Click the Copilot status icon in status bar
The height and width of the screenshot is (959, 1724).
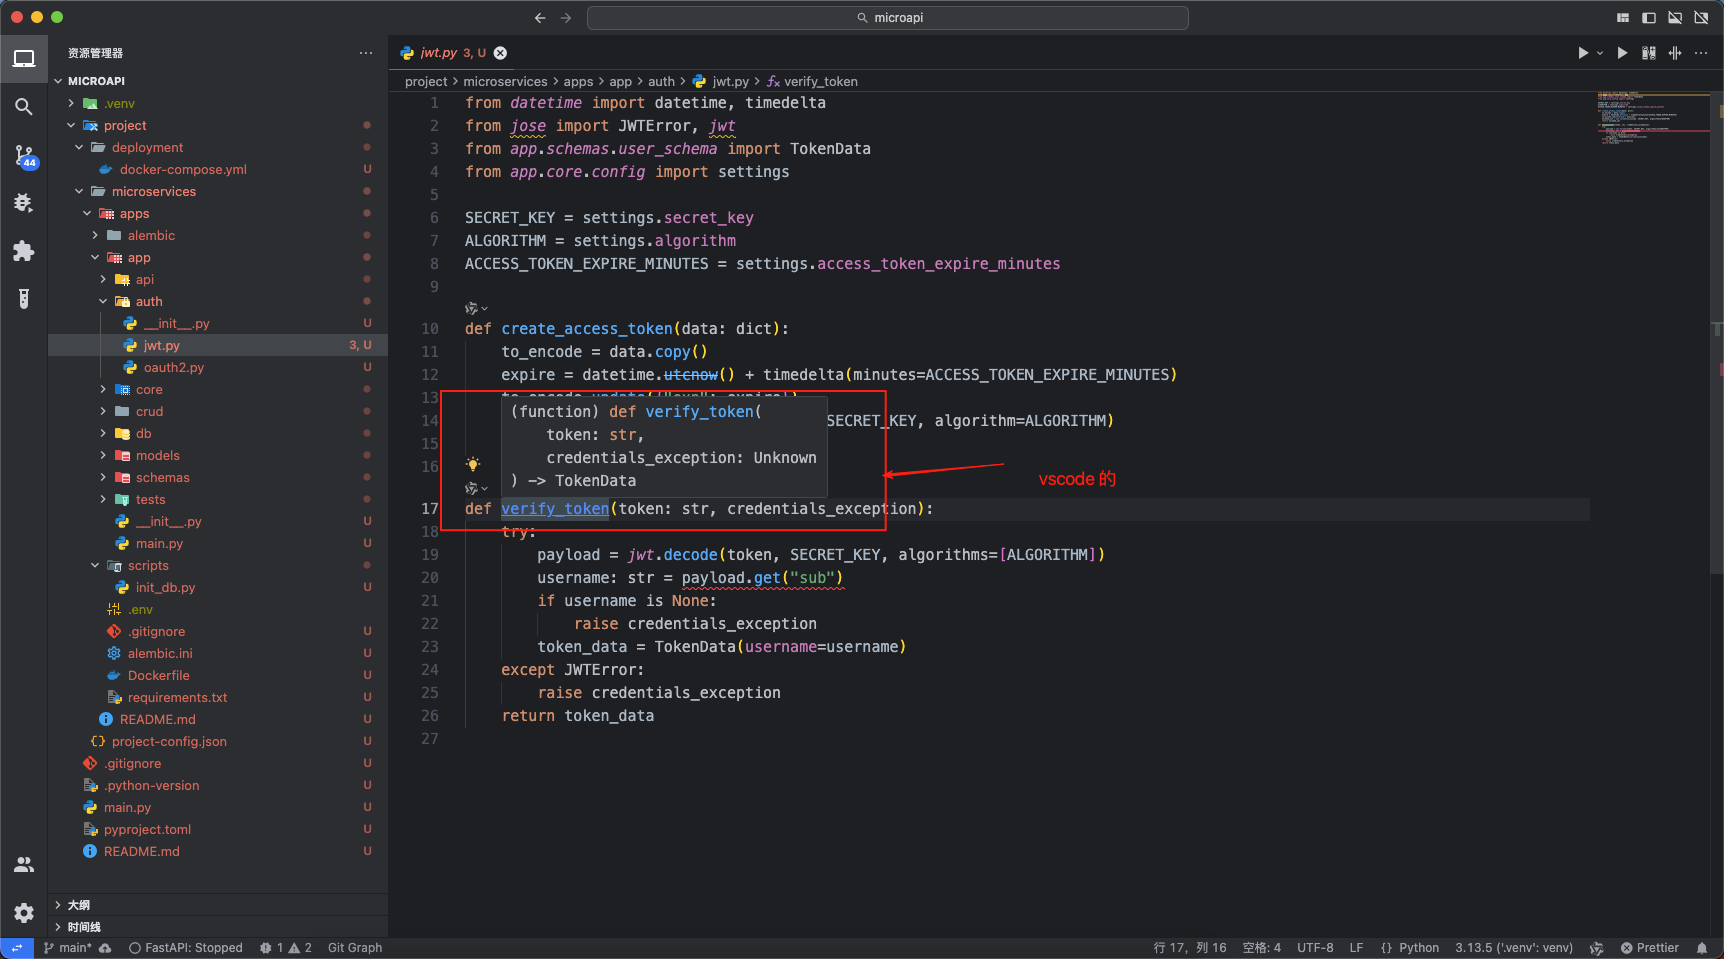1597,948
